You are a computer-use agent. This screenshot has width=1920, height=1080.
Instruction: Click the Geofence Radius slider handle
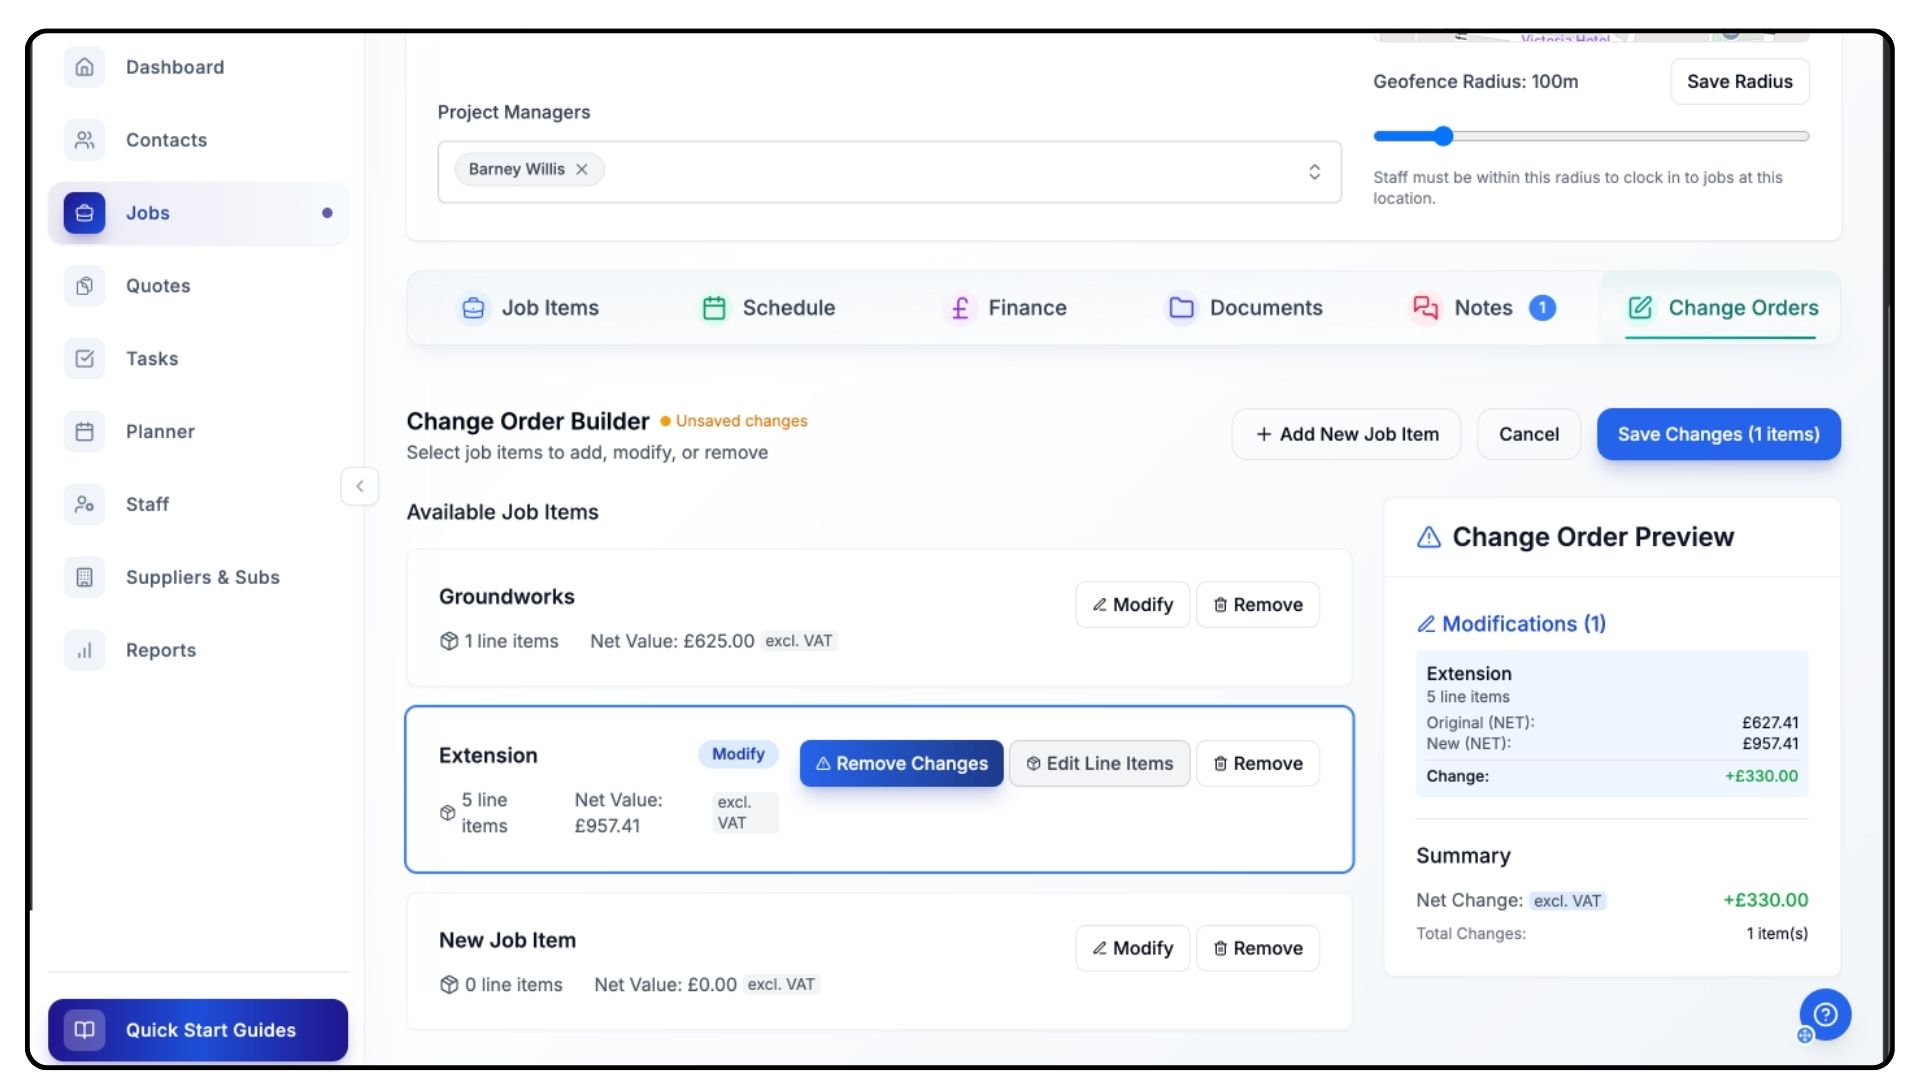1443,136
